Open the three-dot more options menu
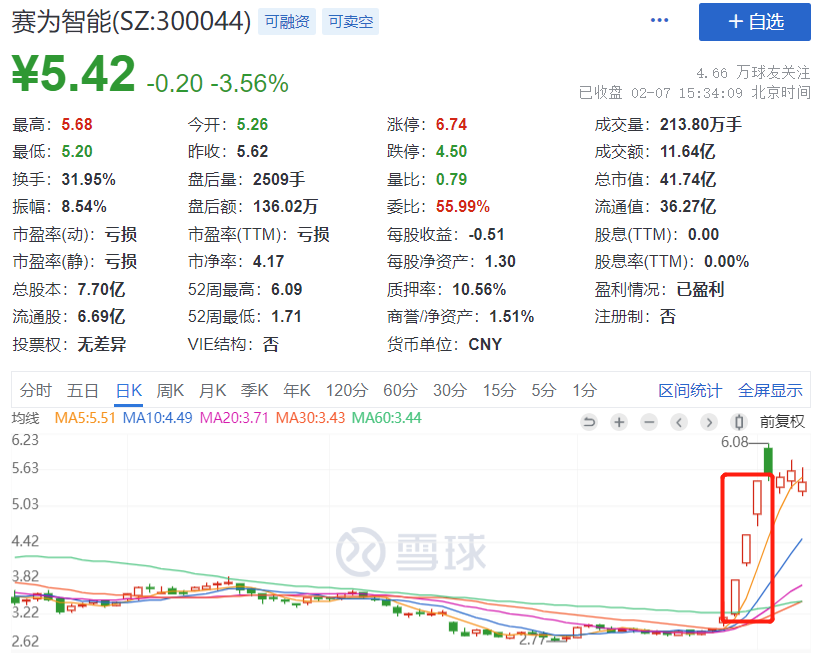Image resolution: width=820 pixels, height=653 pixels. tap(659, 20)
